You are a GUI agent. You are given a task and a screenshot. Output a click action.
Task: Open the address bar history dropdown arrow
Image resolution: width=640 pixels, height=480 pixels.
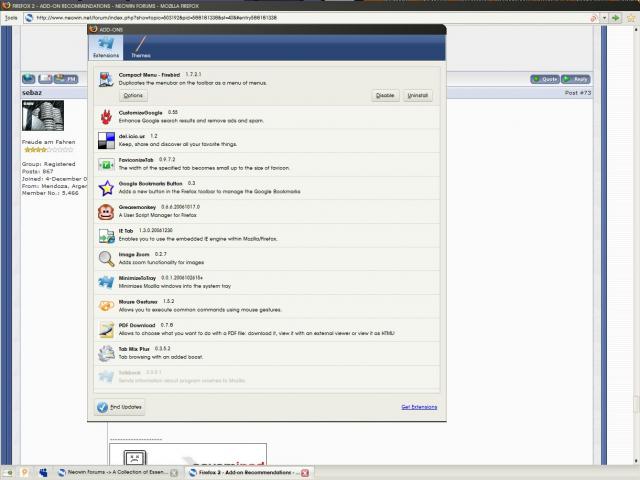604,18
